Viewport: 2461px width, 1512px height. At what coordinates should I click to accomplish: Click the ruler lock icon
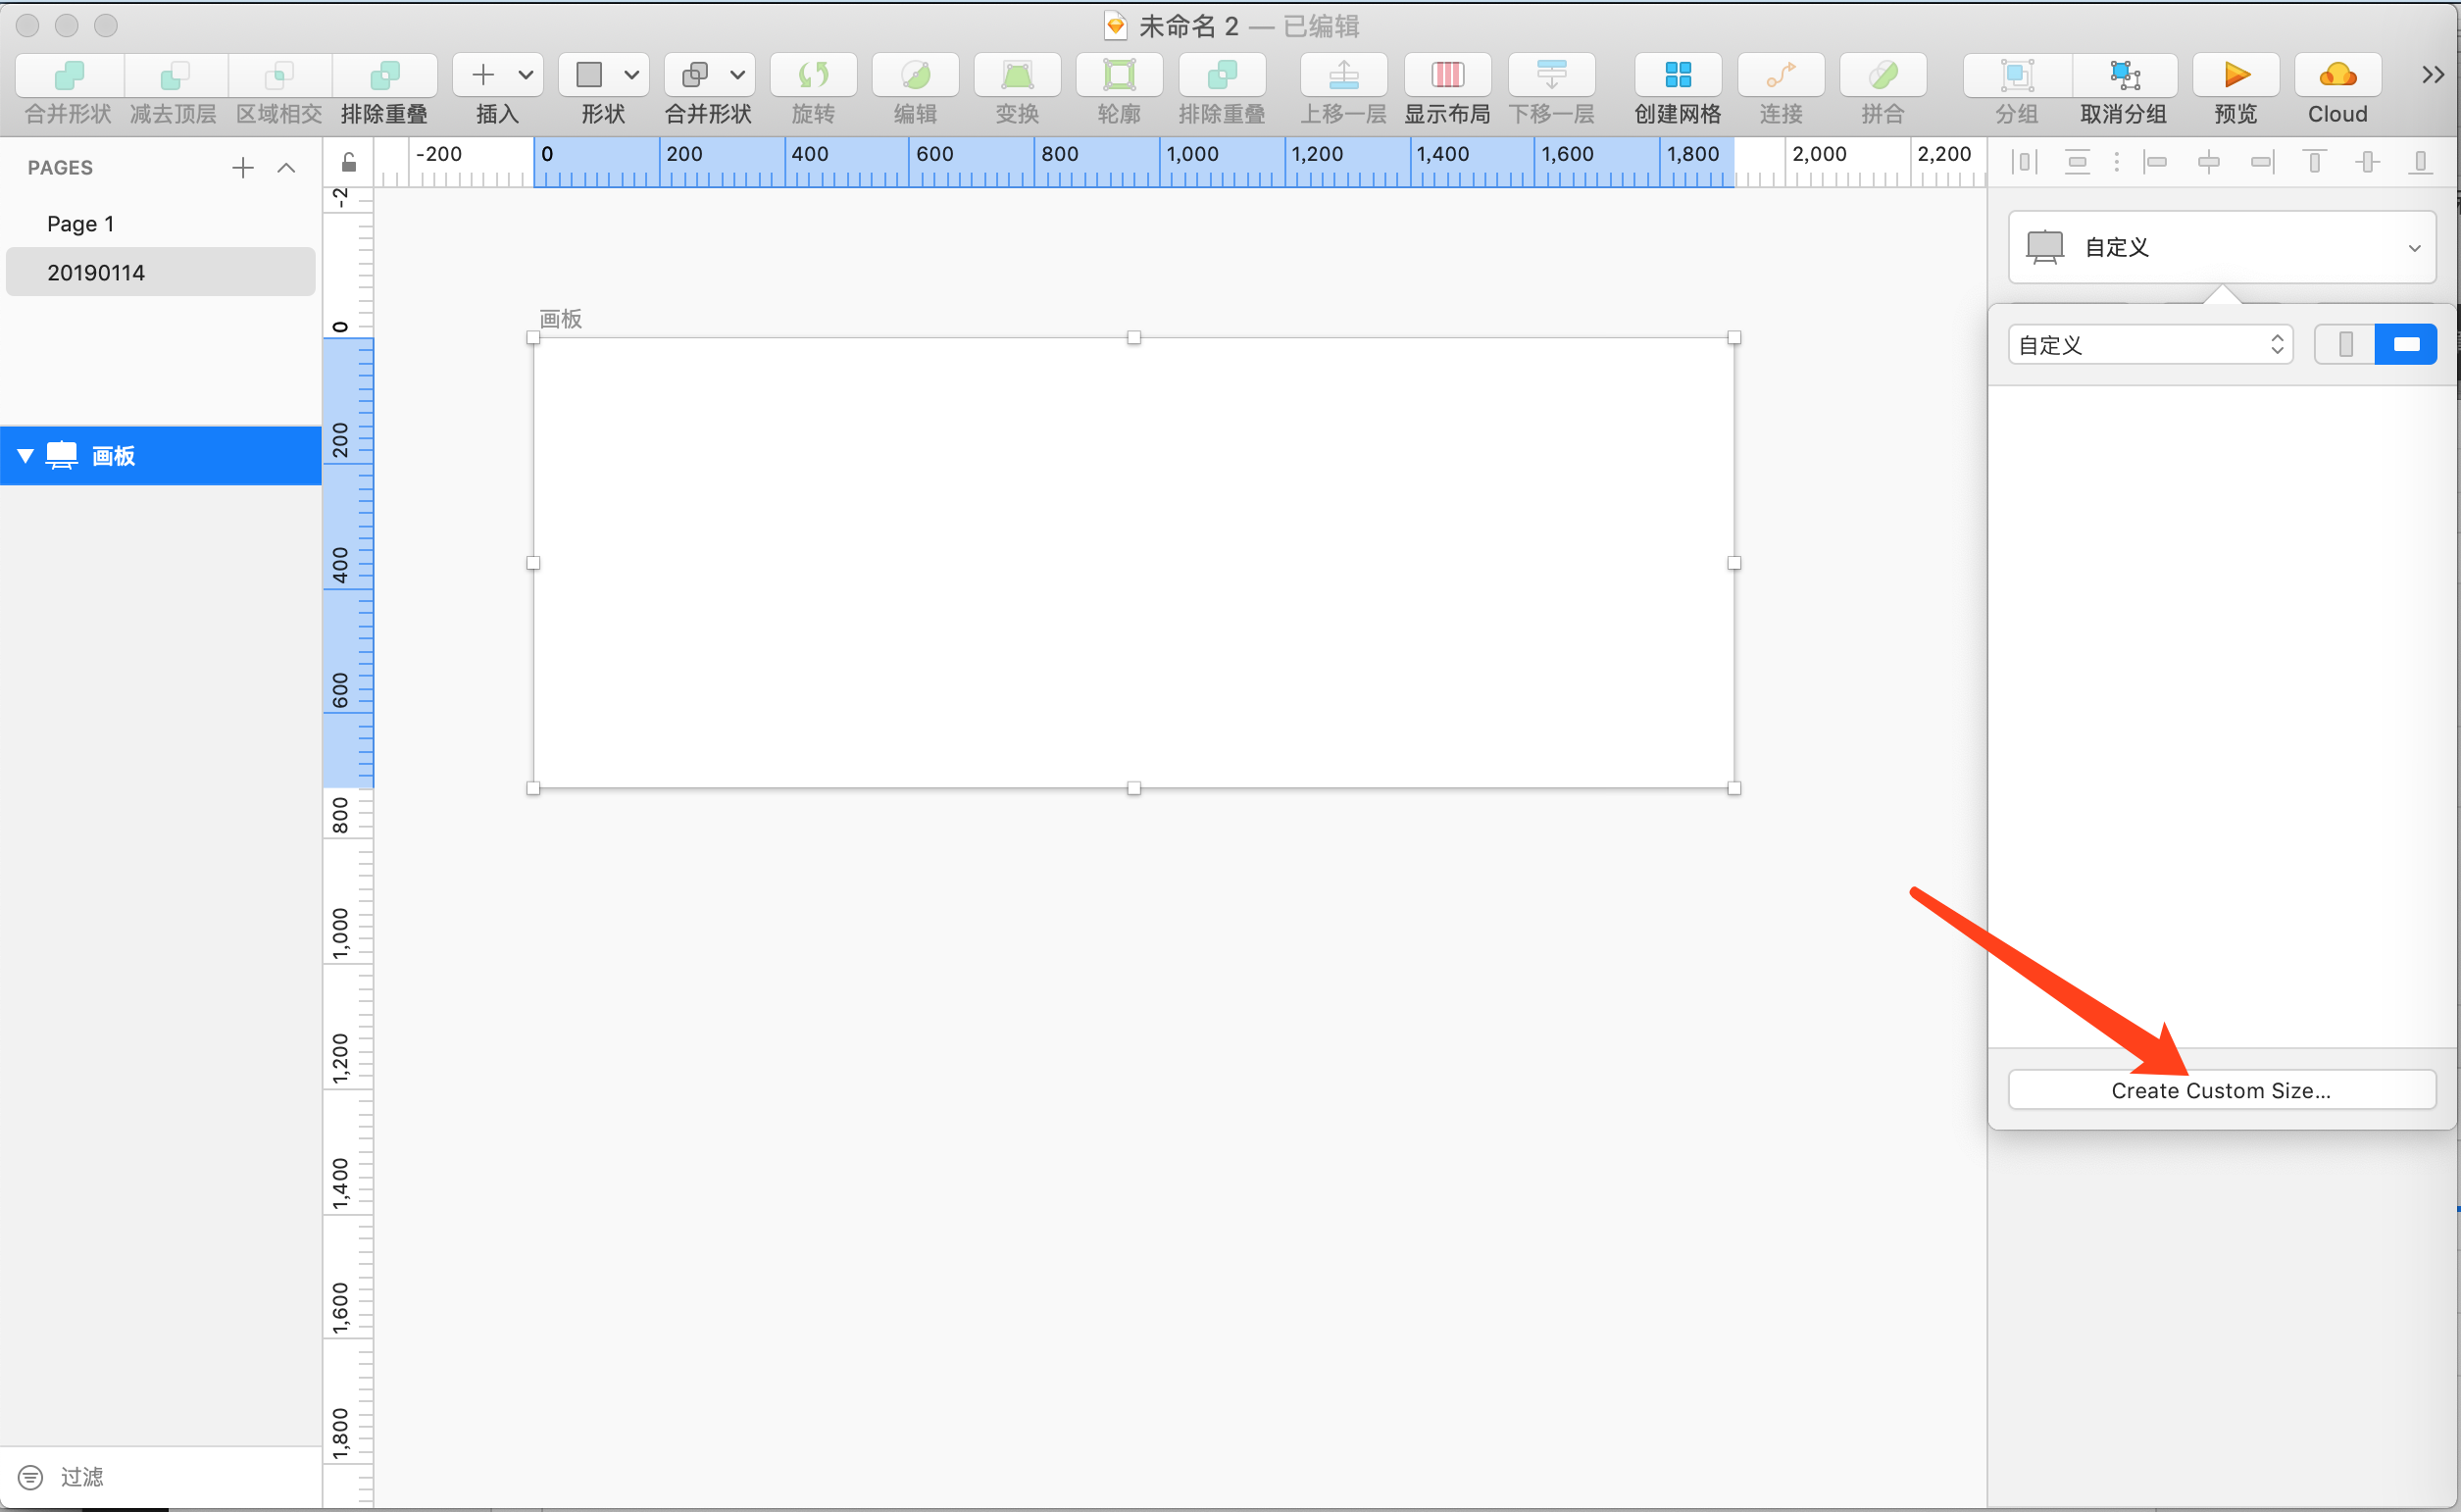[348, 162]
